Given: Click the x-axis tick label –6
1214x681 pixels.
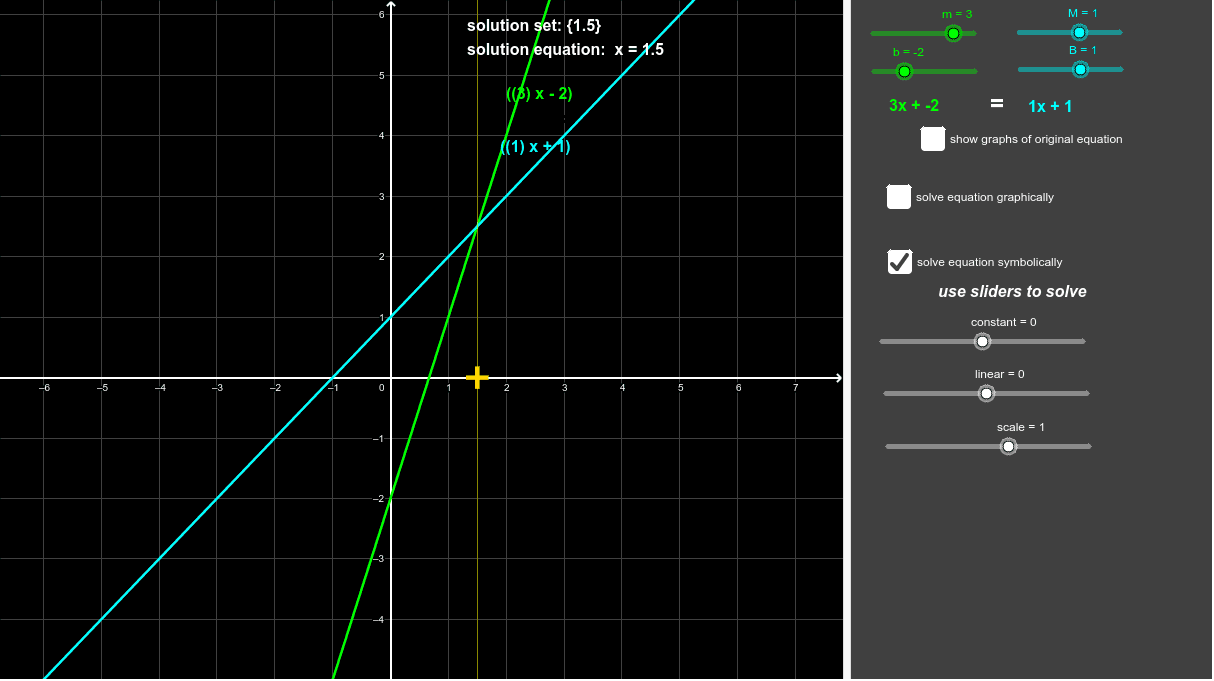Looking at the screenshot, I should pyautogui.click(x=44, y=388).
